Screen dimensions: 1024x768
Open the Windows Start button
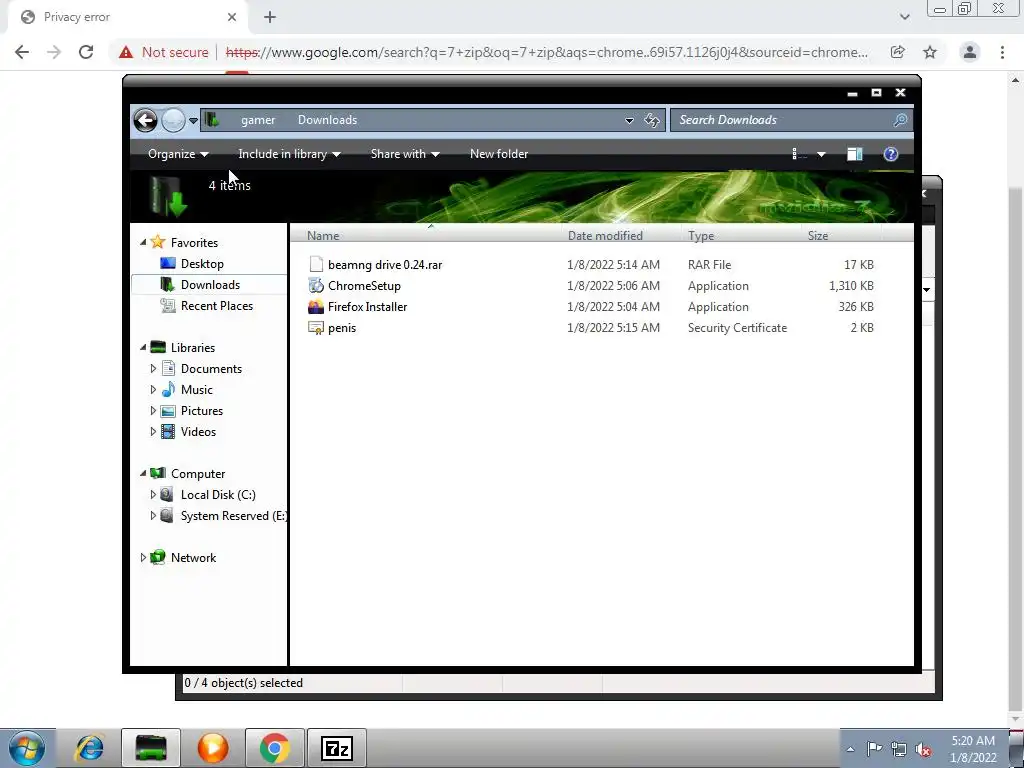tap(27, 748)
